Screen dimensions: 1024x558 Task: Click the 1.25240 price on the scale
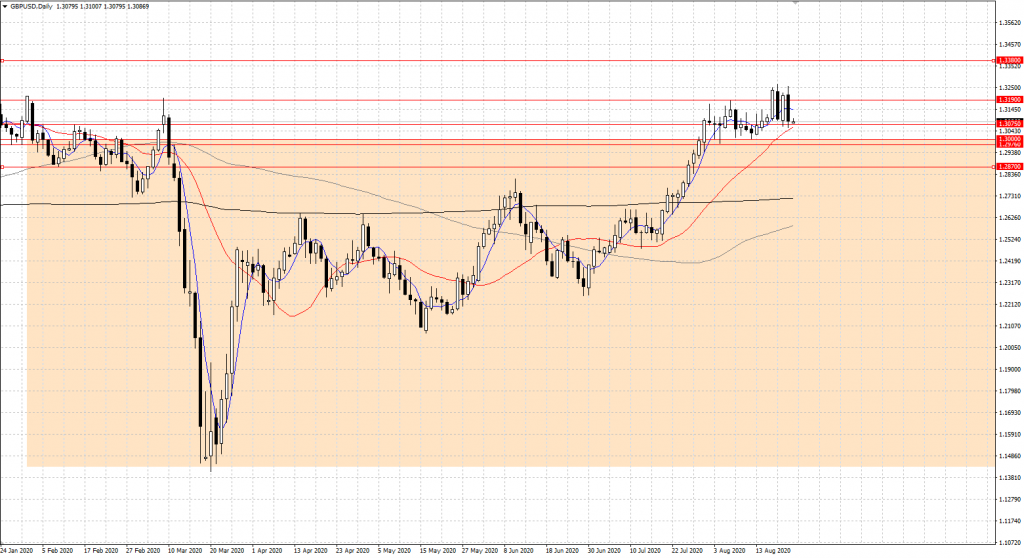(1010, 240)
